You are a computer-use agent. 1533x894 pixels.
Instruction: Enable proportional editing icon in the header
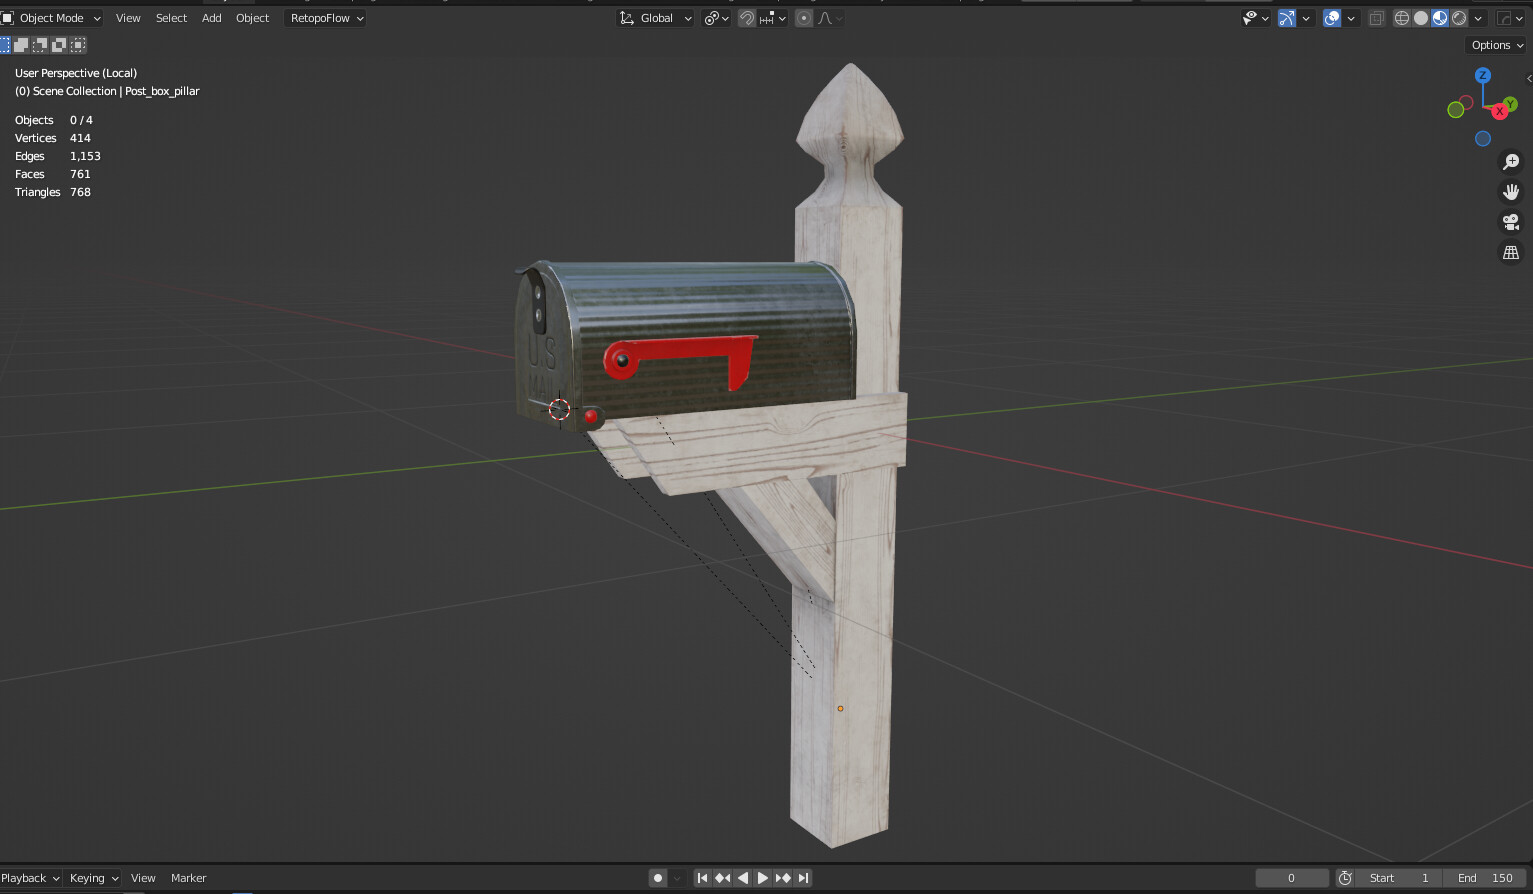click(x=803, y=17)
